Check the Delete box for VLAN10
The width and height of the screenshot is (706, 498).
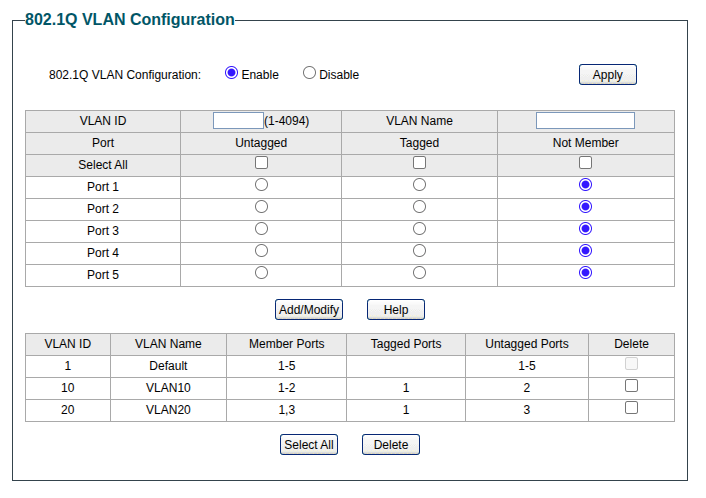[x=631, y=386]
